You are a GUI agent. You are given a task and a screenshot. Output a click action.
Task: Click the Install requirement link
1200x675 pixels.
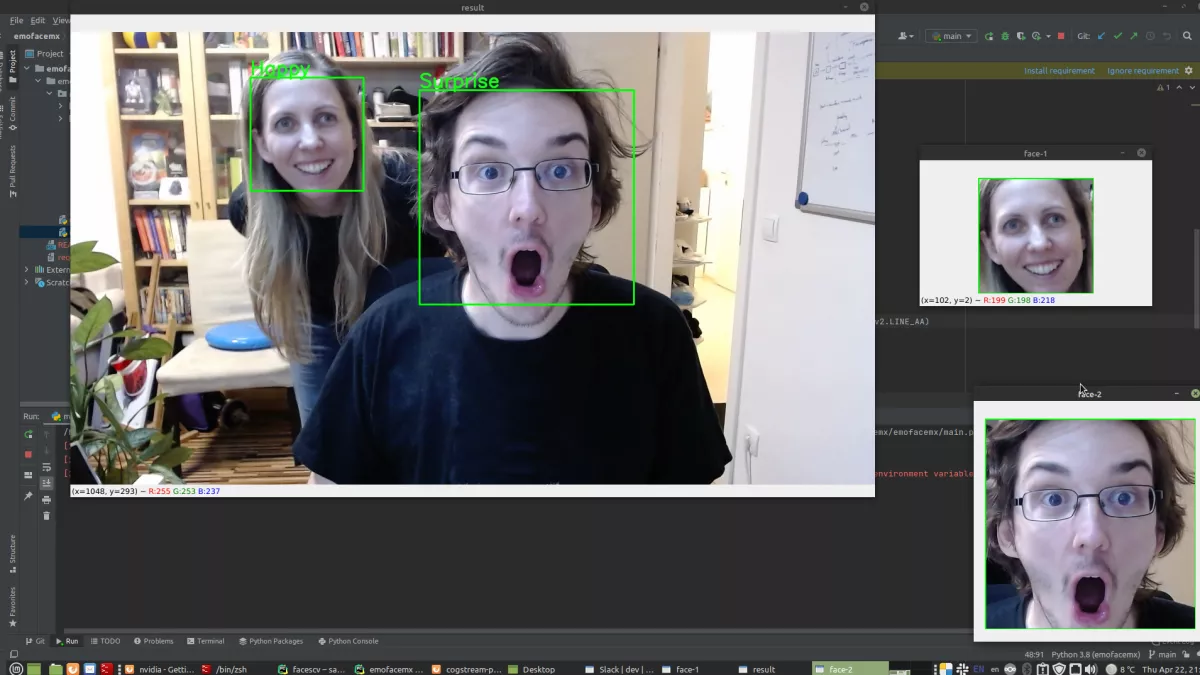pos(1060,70)
